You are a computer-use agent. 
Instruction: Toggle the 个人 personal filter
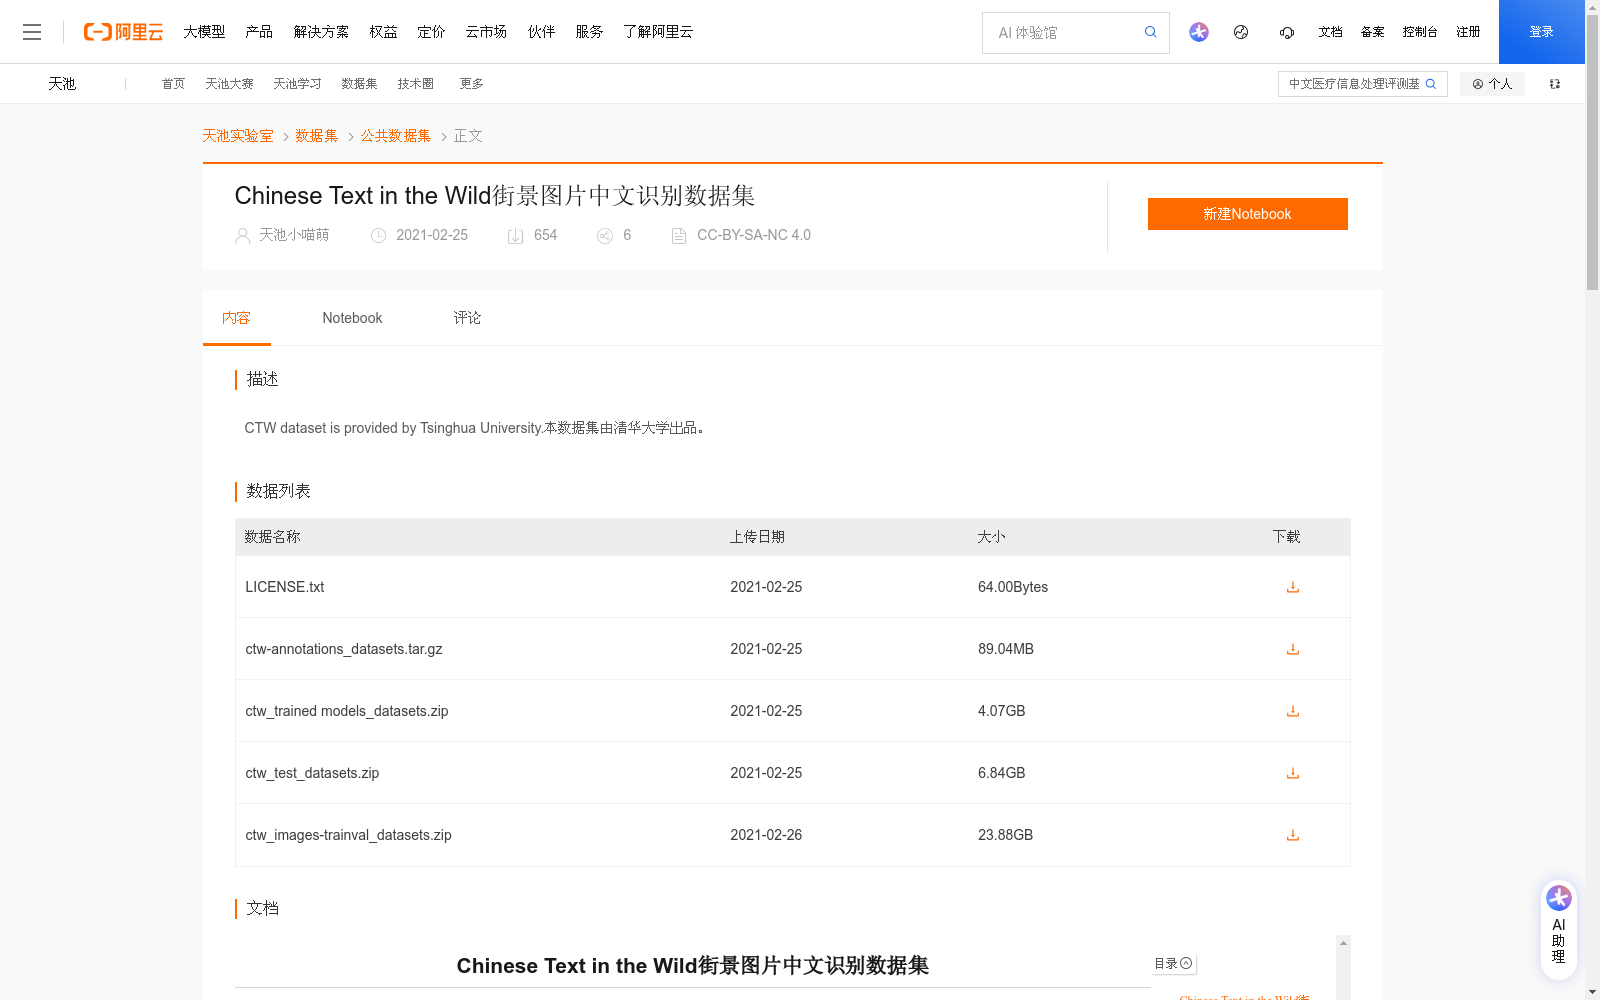(x=1492, y=83)
